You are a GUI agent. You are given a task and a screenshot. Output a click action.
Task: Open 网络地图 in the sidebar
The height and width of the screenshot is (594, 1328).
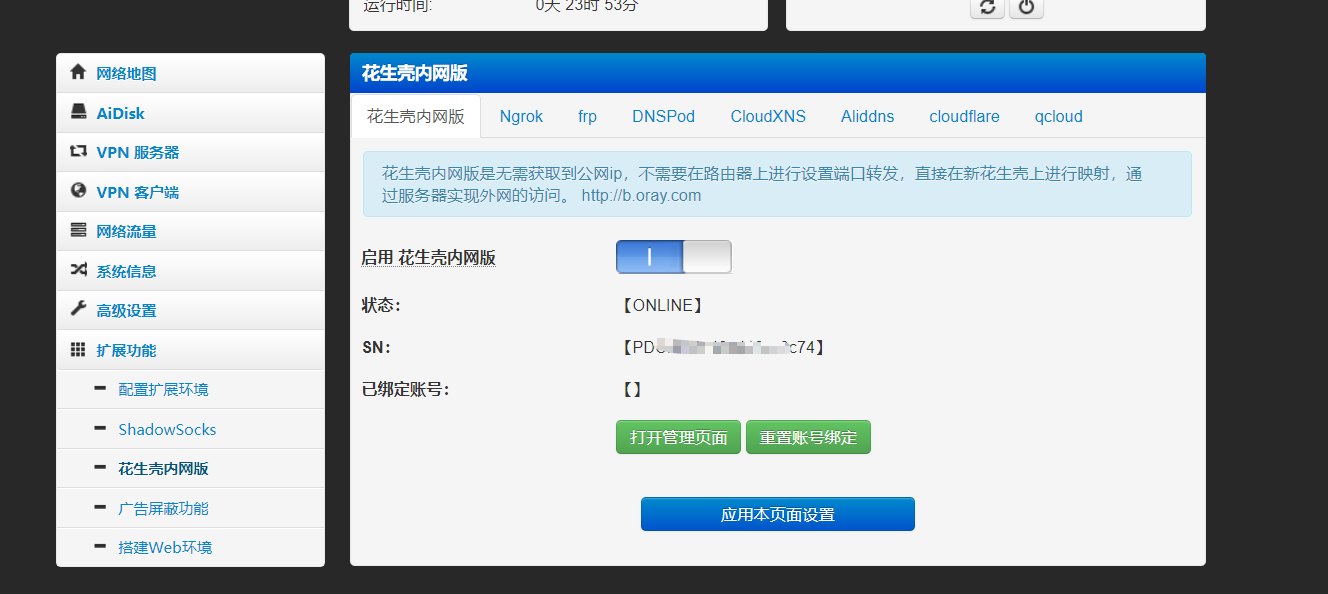point(190,73)
